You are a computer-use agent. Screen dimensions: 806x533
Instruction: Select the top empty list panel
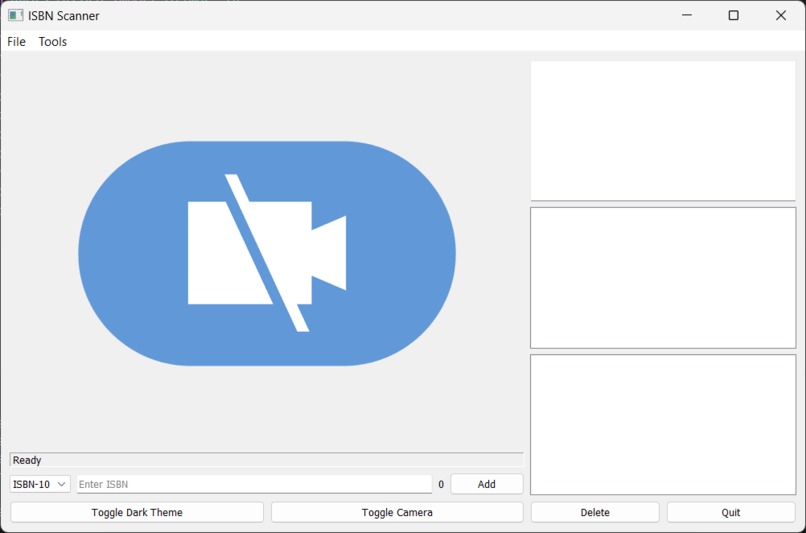coord(663,131)
